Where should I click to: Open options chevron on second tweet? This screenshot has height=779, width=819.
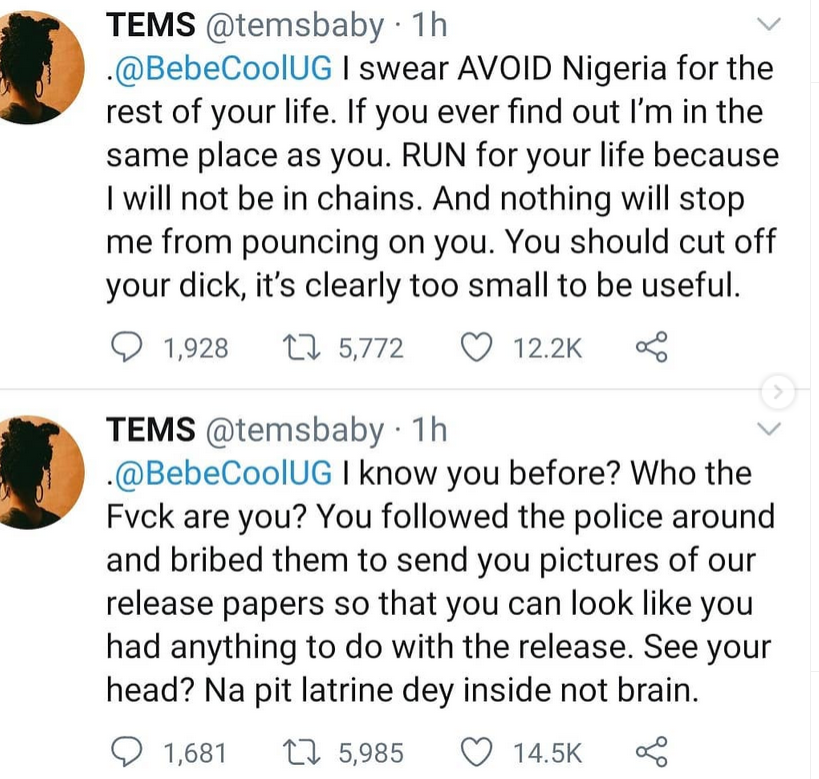(769, 430)
